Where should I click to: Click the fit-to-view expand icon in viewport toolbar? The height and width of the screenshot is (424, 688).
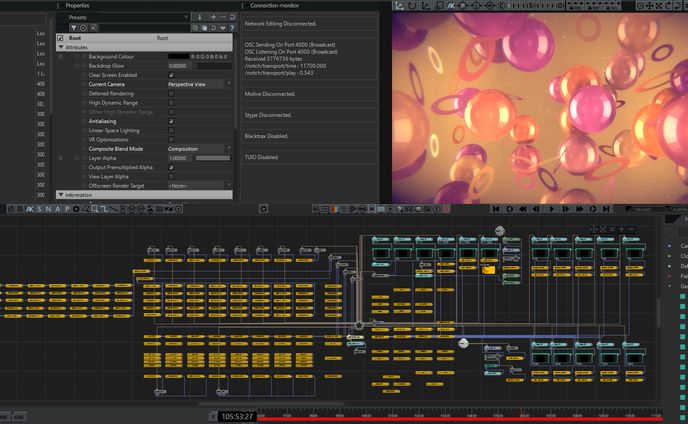[x=659, y=6]
